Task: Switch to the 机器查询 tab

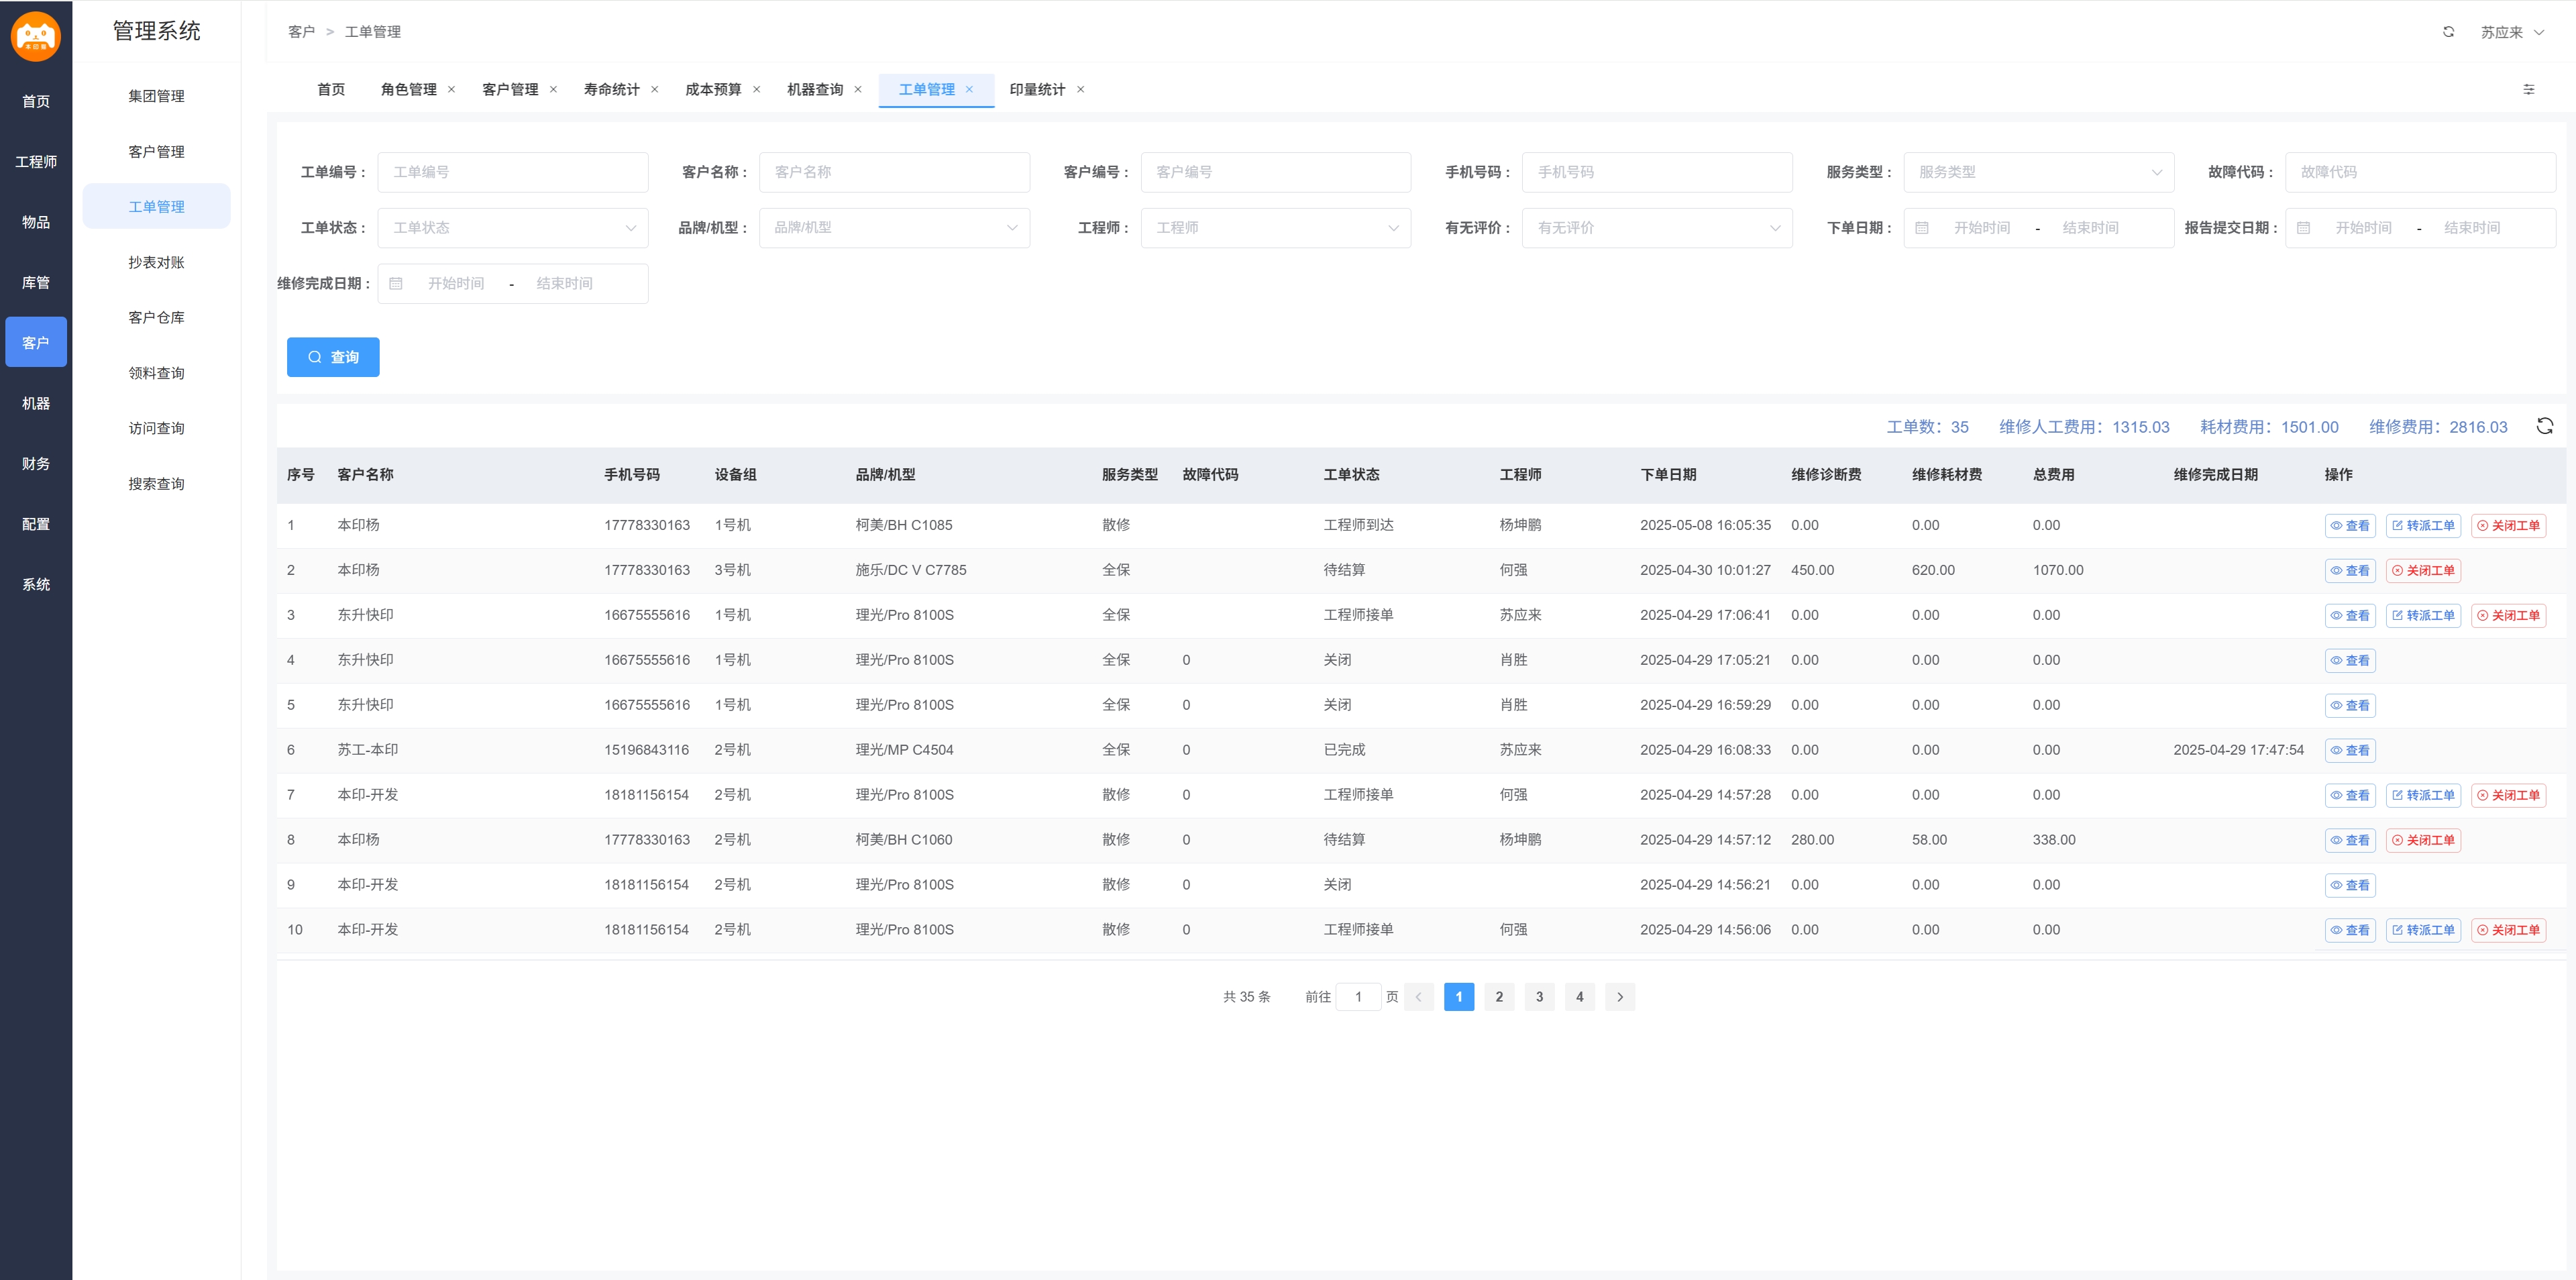Action: coord(815,90)
